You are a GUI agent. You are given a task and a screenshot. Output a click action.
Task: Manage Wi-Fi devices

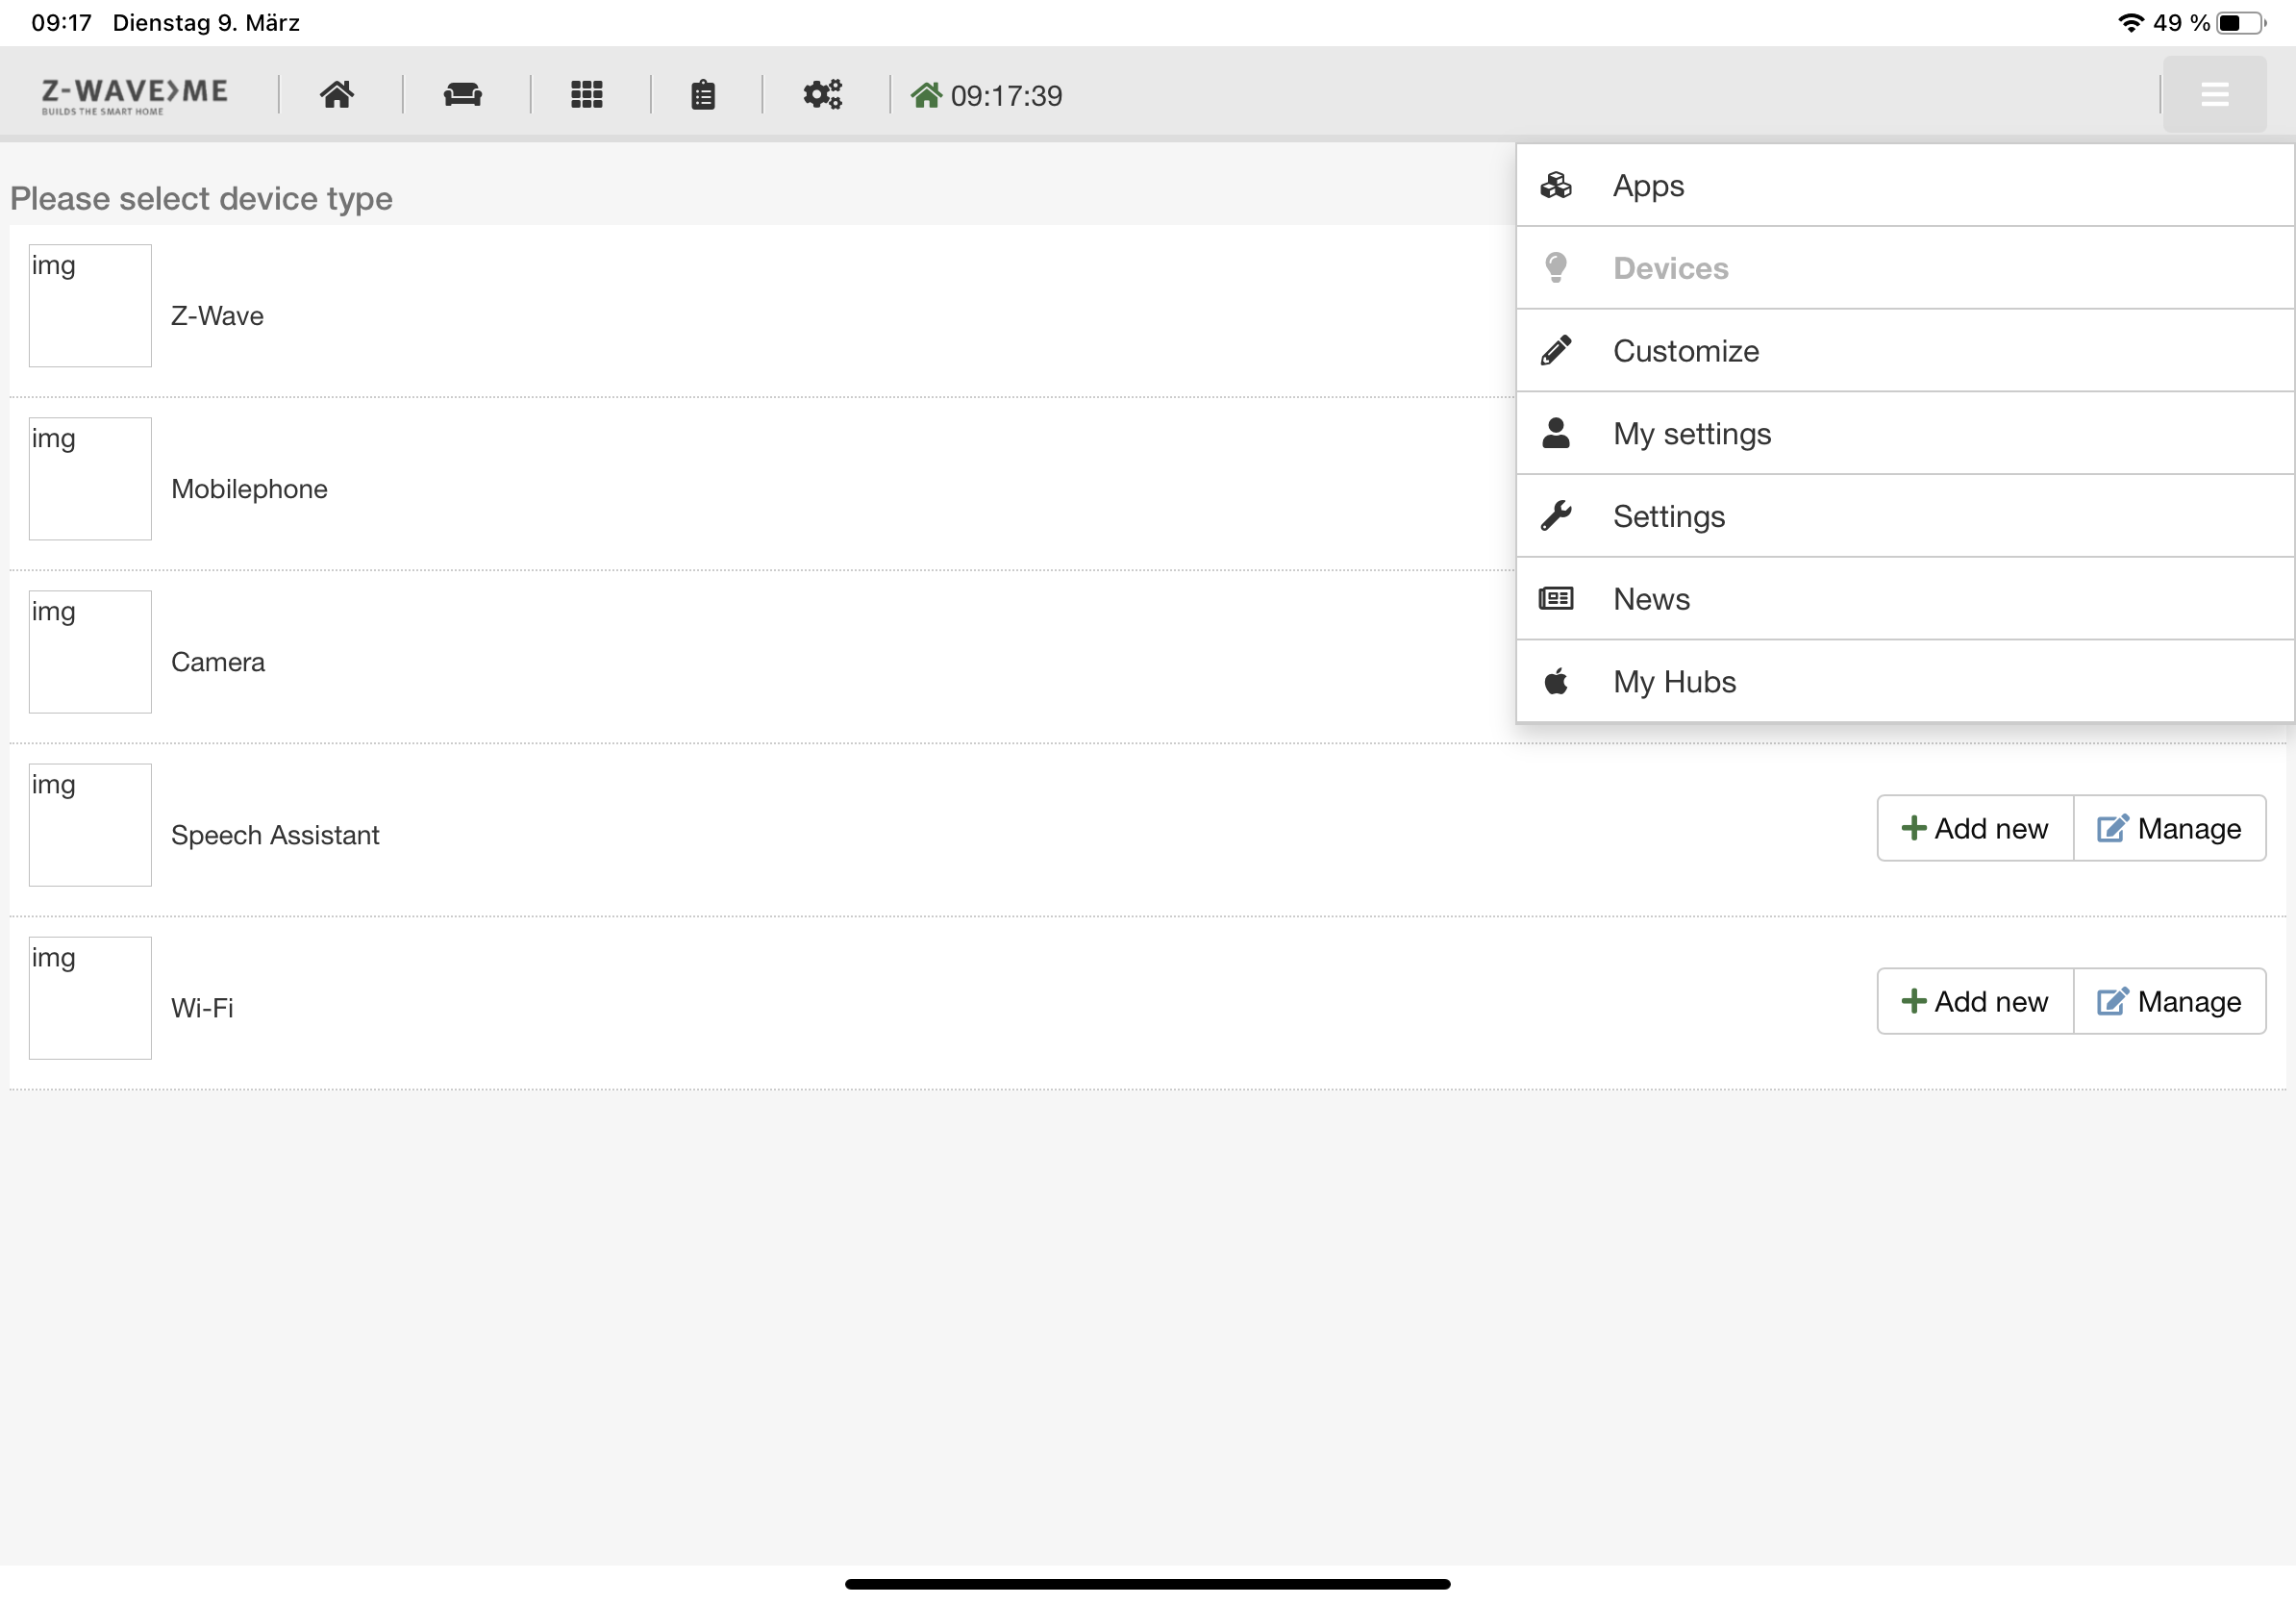[2169, 1002]
